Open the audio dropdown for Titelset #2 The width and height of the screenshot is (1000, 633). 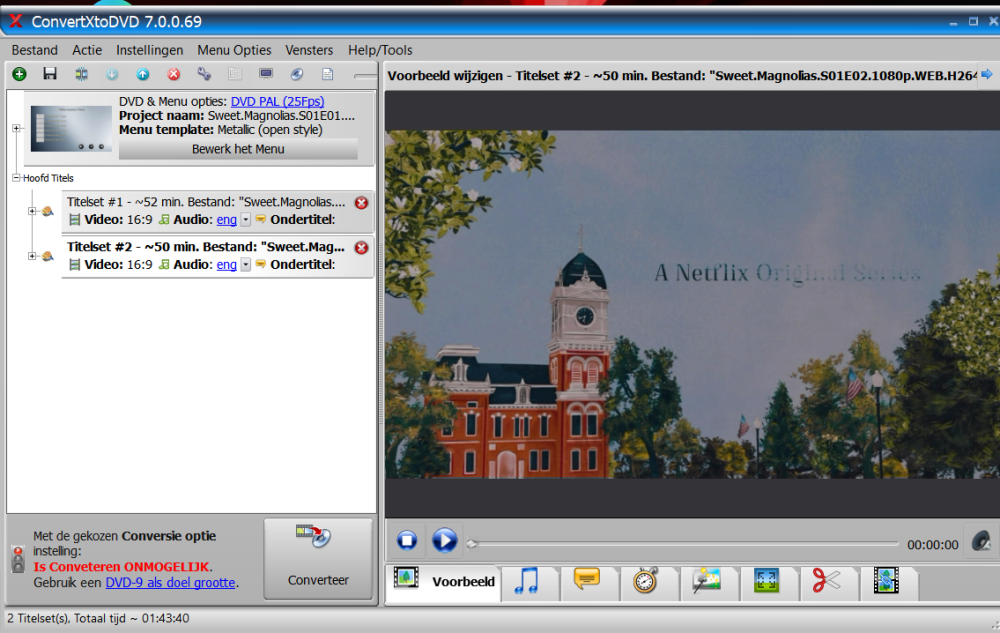coord(246,265)
